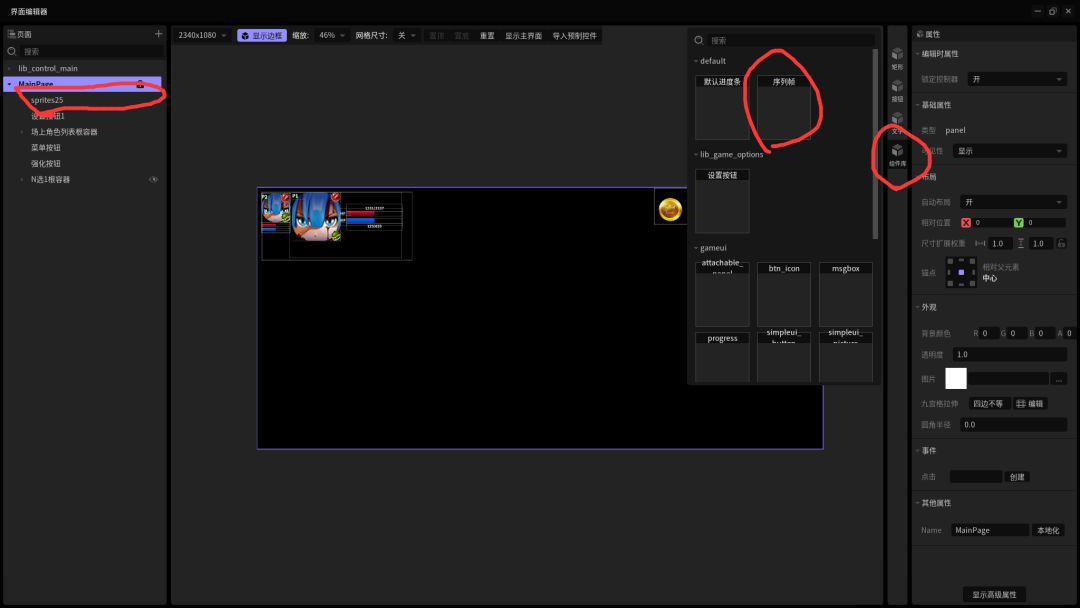
Task: Collapse the lib_game_options component group
Action: [696, 154]
